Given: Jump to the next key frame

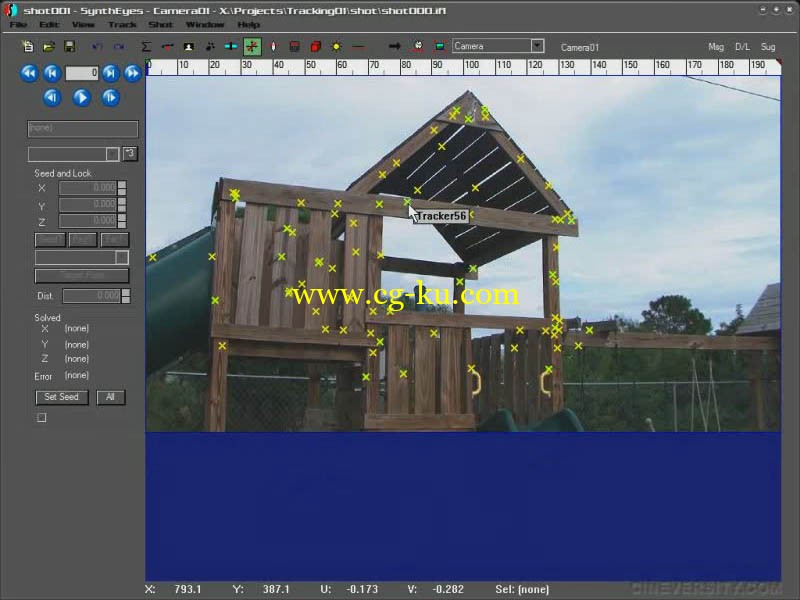Looking at the screenshot, I should coord(110,73).
